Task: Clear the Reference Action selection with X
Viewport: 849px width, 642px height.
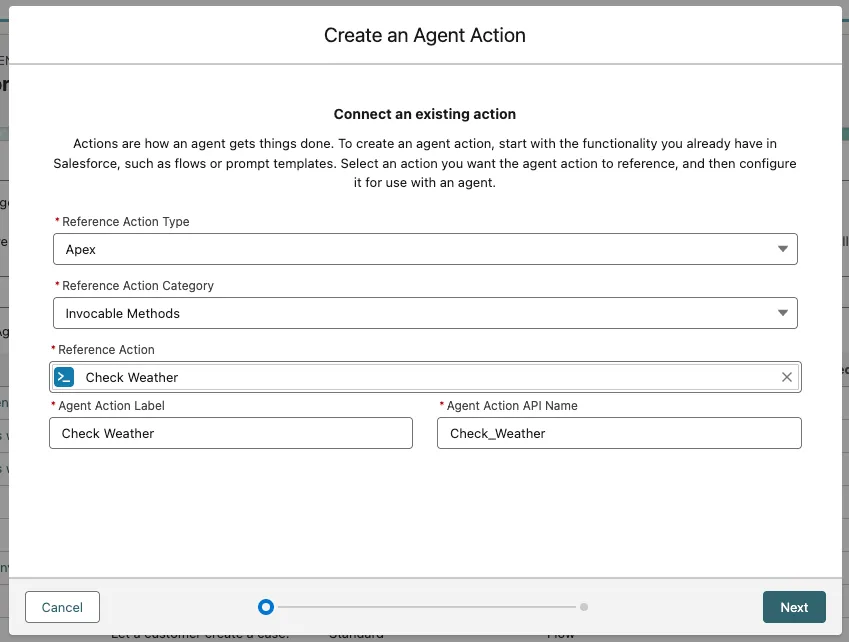Action: (x=786, y=377)
